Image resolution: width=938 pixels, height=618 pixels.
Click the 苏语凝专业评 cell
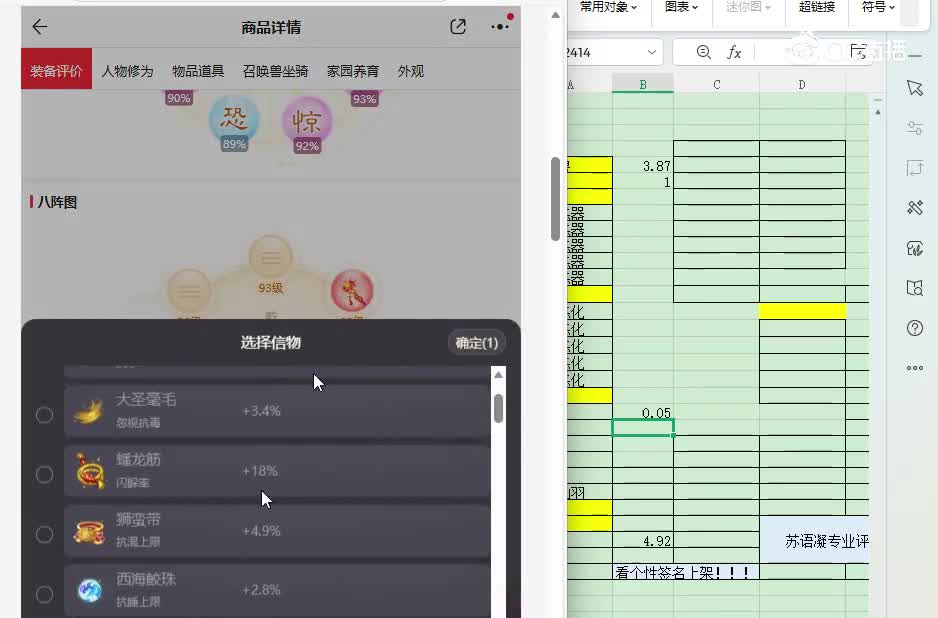click(814, 540)
